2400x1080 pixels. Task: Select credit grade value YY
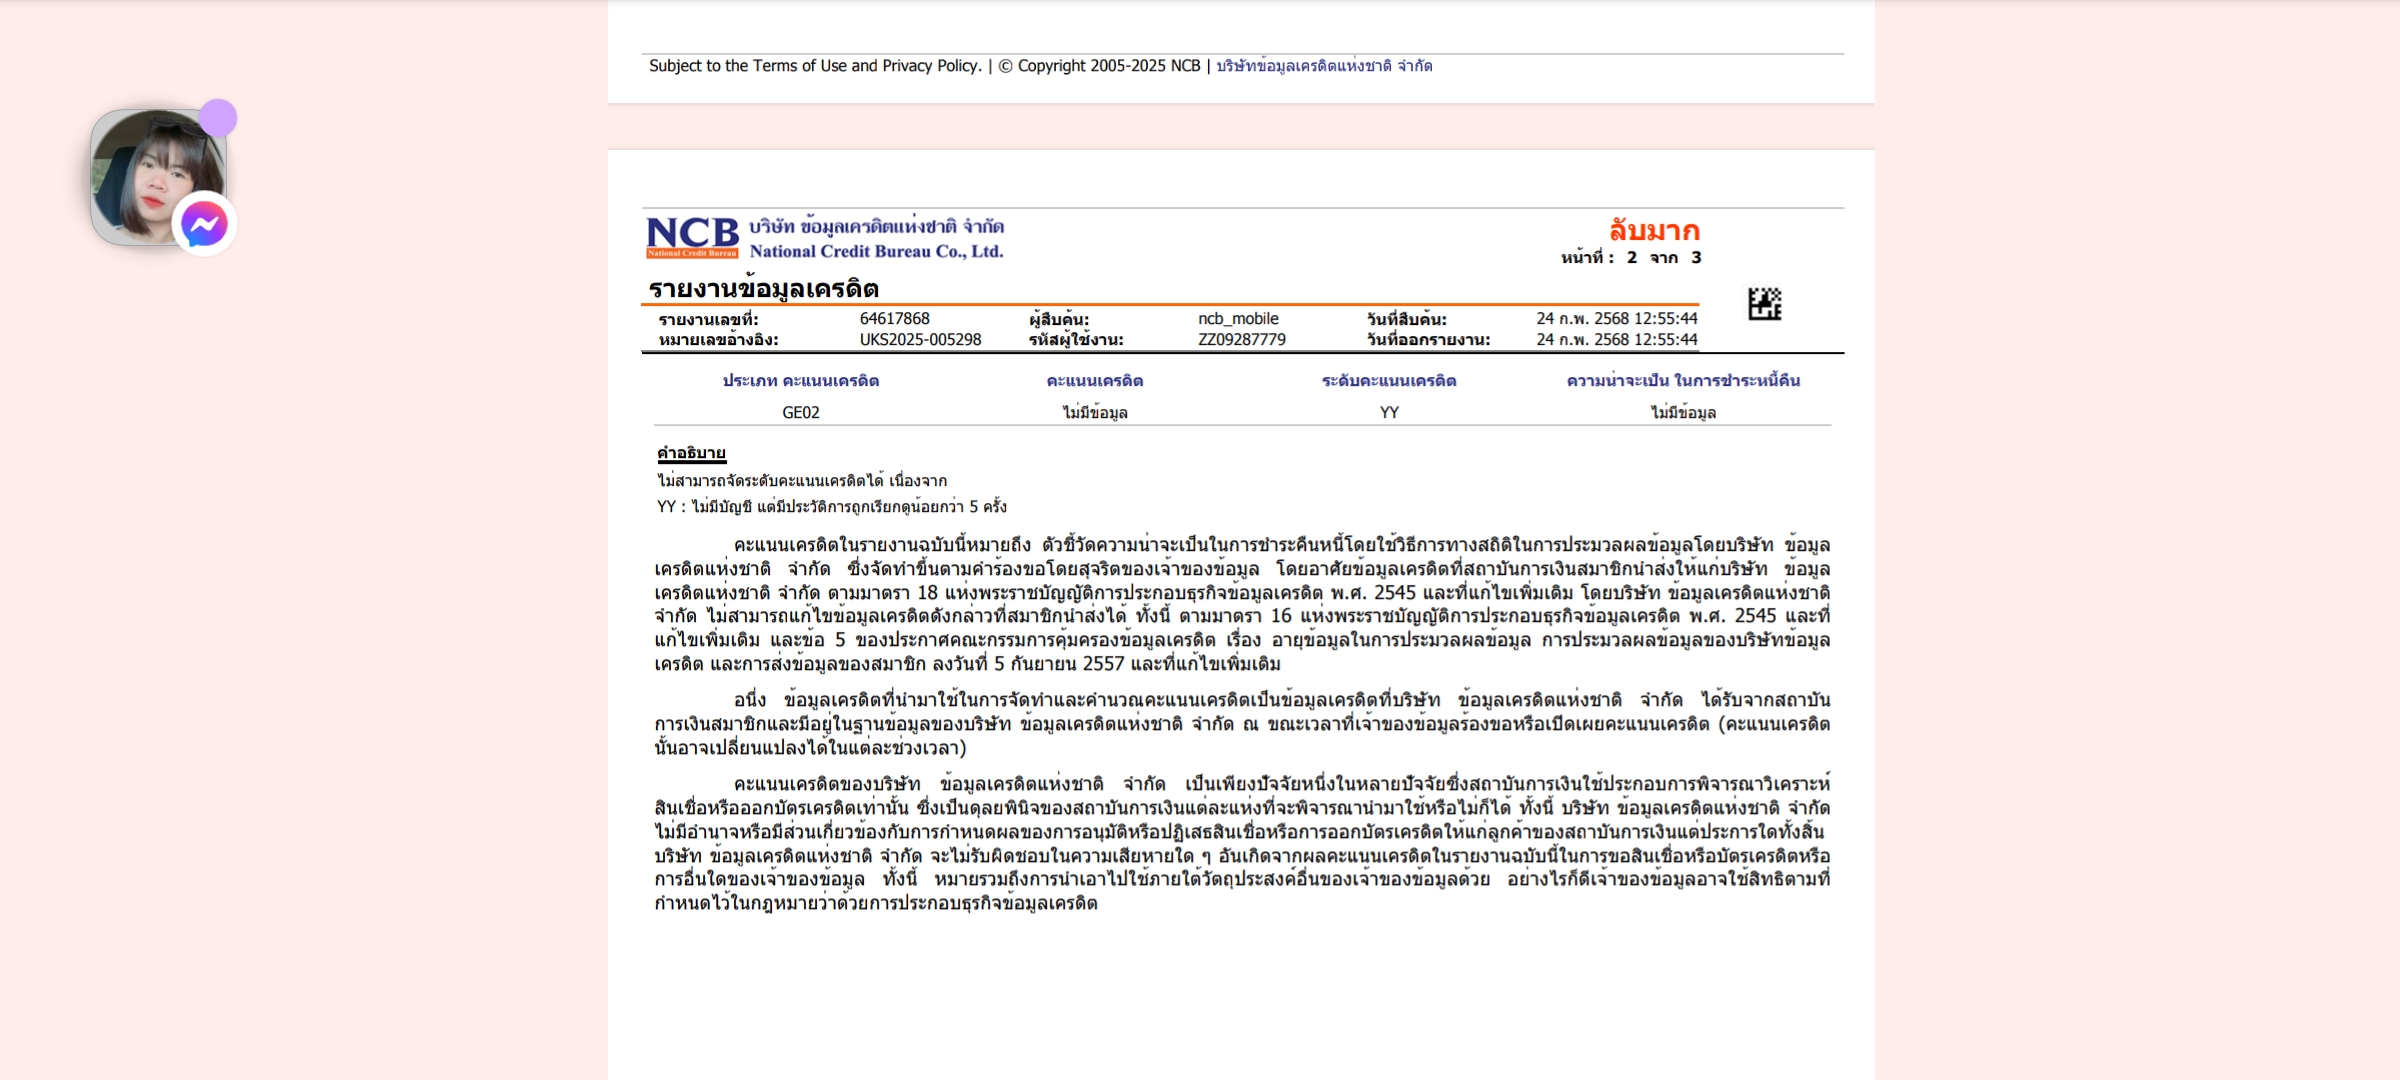[x=1389, y=413]
